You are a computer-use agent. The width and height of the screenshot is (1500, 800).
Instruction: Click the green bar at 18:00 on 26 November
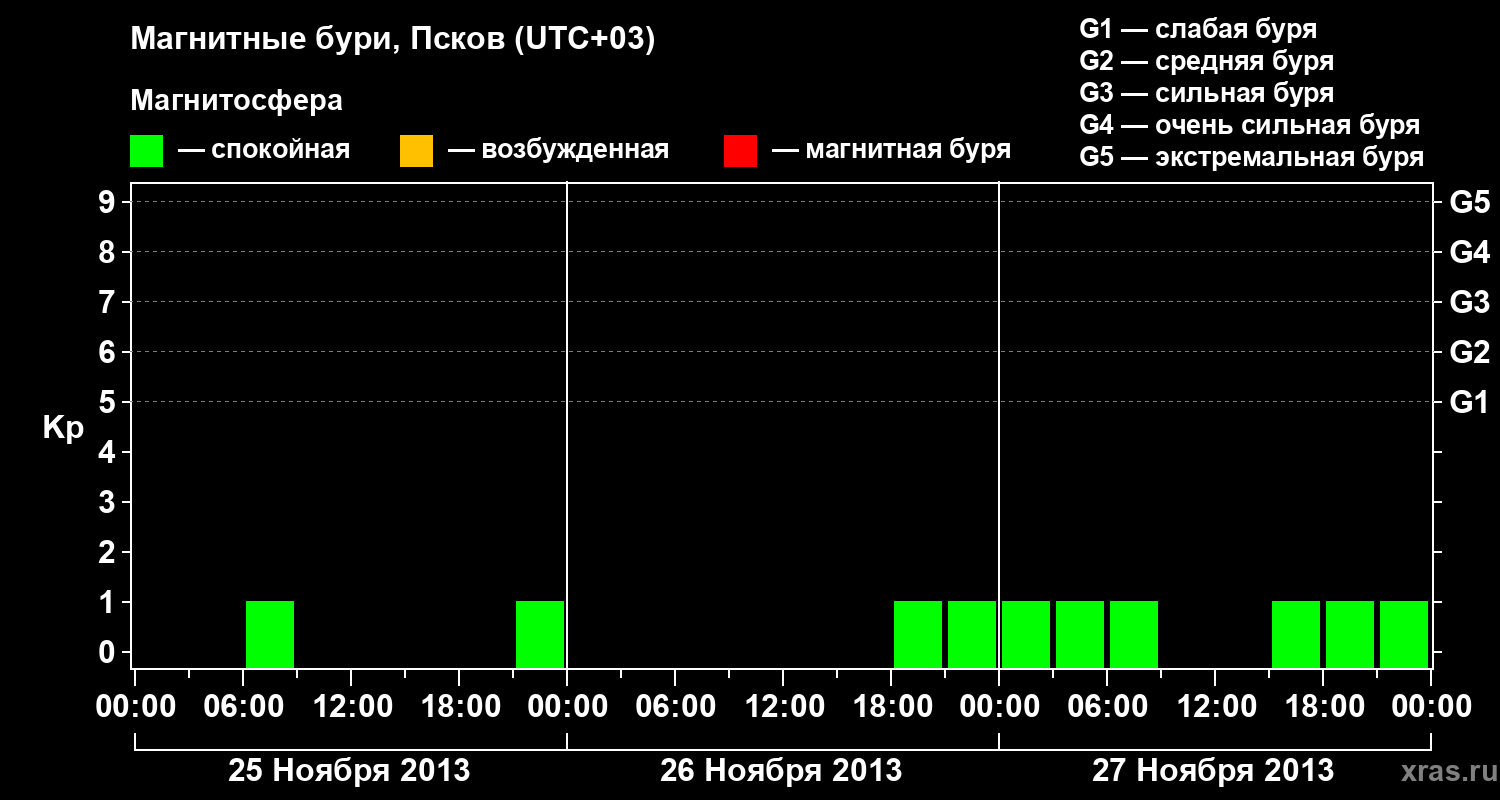pos(918,634)
